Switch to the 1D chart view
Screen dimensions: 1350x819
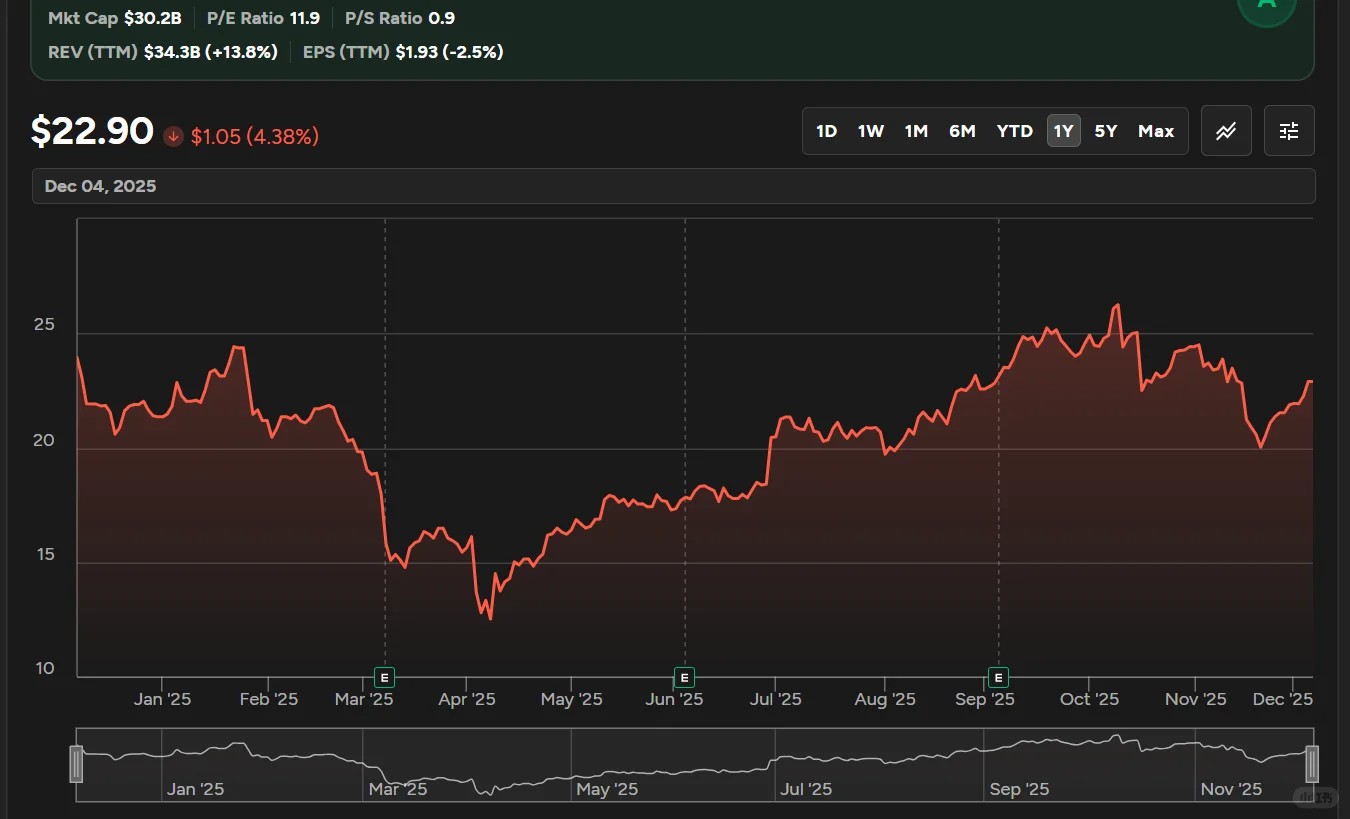click(827, 130)
